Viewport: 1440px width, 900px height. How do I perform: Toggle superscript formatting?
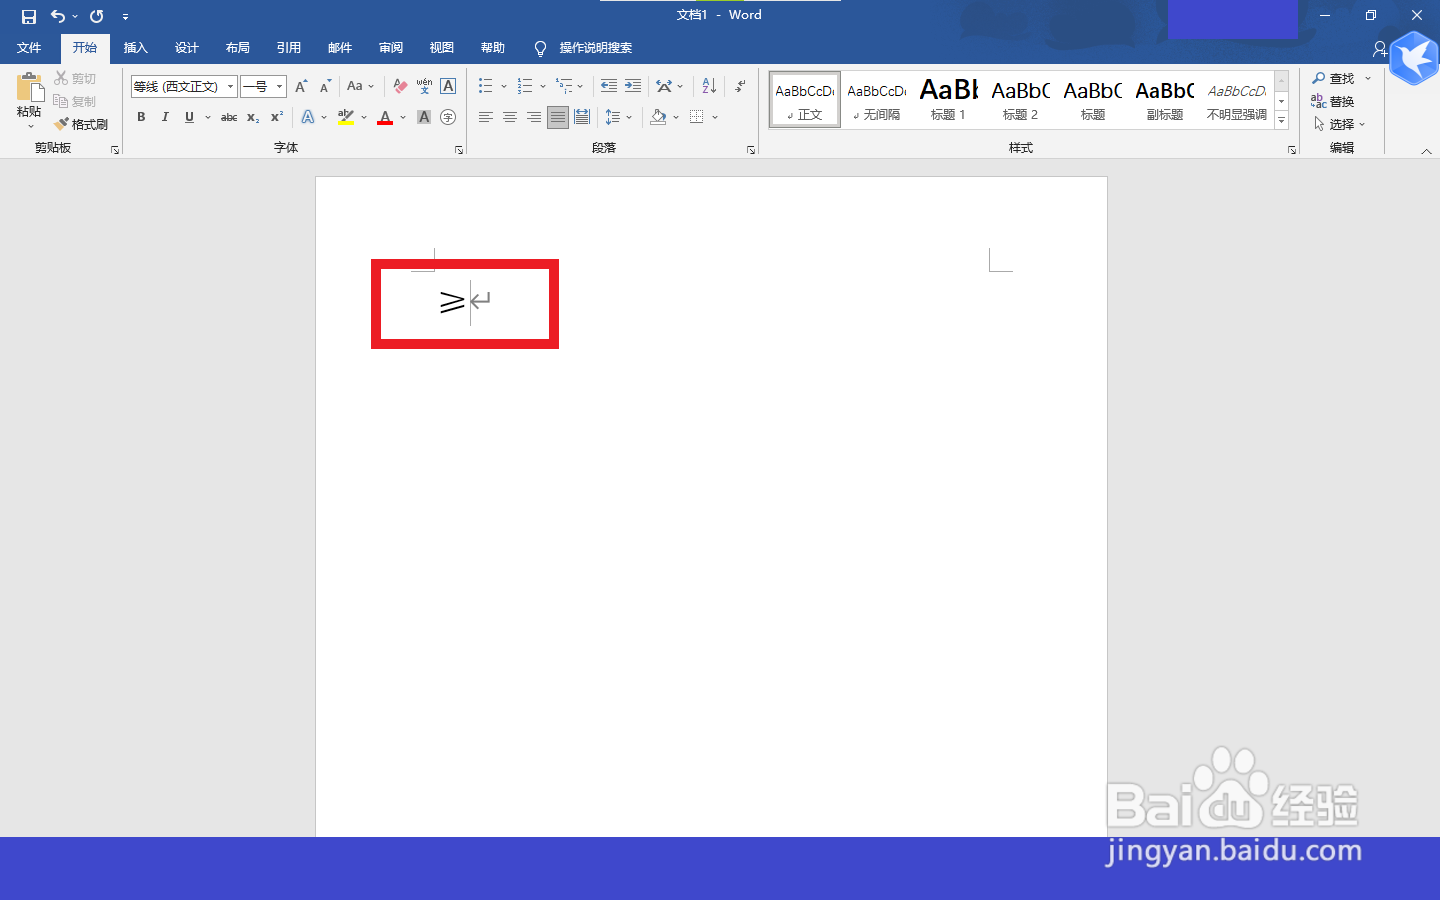[277, 118]
